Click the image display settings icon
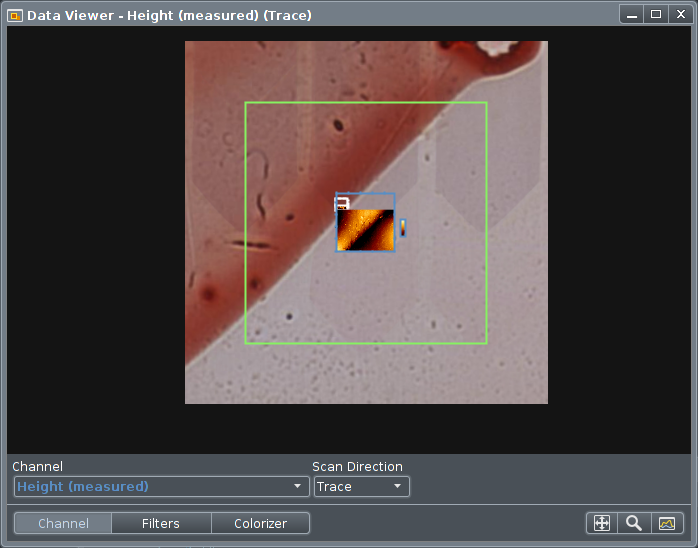Screen dimensions: 698x548 (x=664, y=523)
